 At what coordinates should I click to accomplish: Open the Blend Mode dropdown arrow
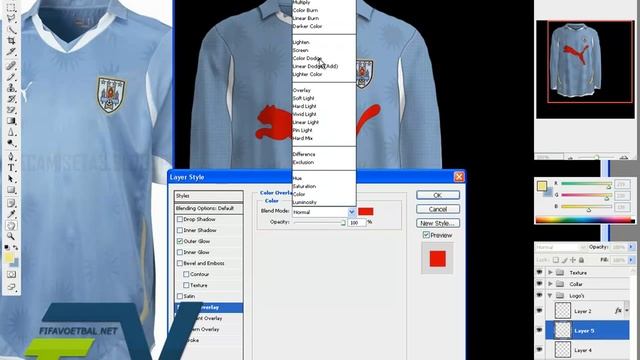tap(351, 212)
